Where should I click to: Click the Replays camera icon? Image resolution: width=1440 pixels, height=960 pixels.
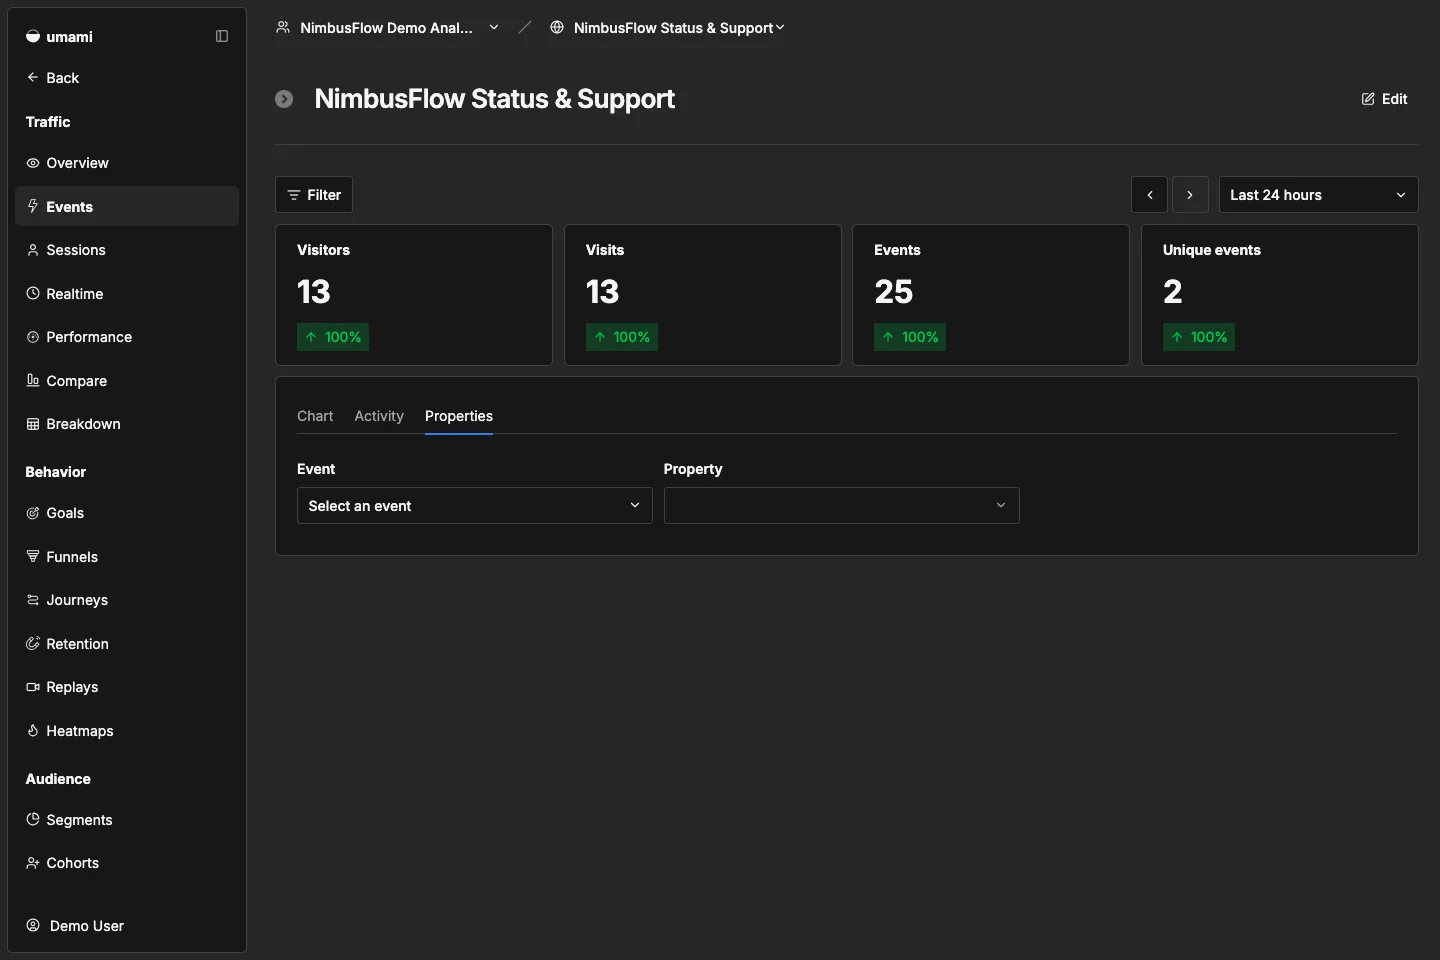[x=33, y=687]
